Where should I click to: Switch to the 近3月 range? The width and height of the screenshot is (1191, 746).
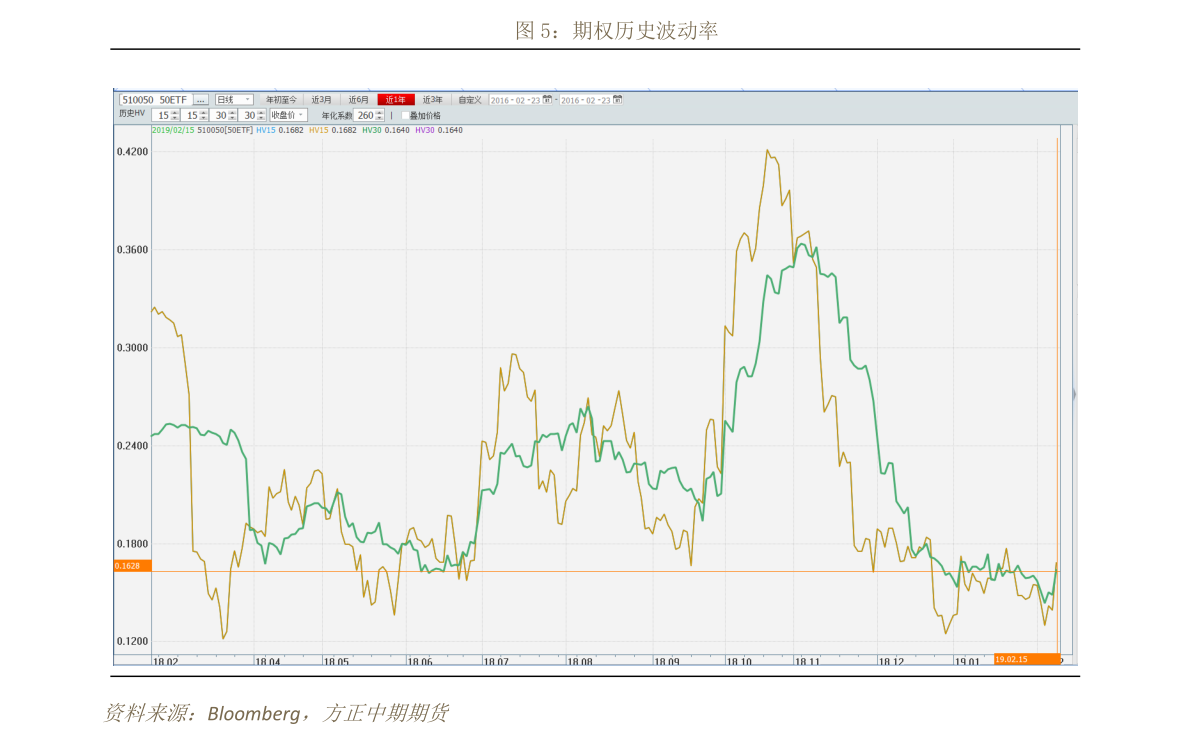(x=321, y=100)
